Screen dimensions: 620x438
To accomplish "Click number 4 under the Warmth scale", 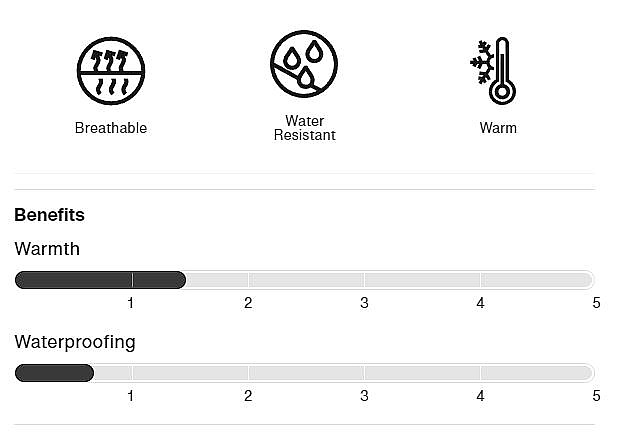I will tap(480, 303).
